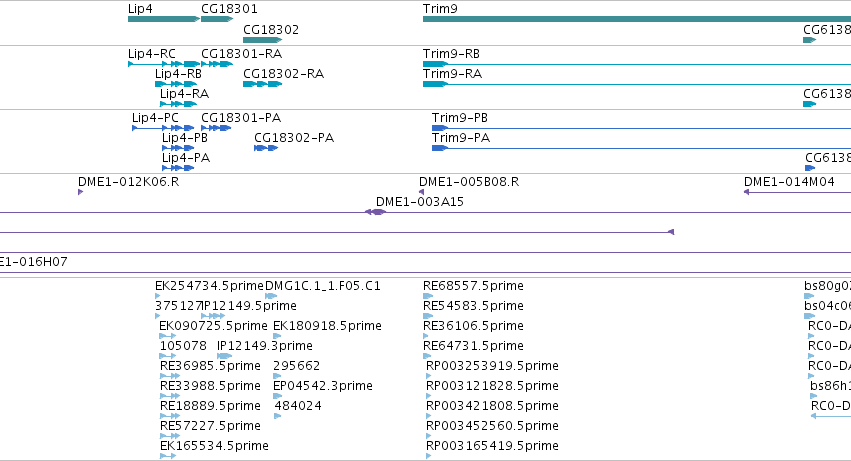The width and height of the screenshot is (851, 461).
Task: Select the DME1-014M04 clone arrow
Action: (x=797, y=192)
